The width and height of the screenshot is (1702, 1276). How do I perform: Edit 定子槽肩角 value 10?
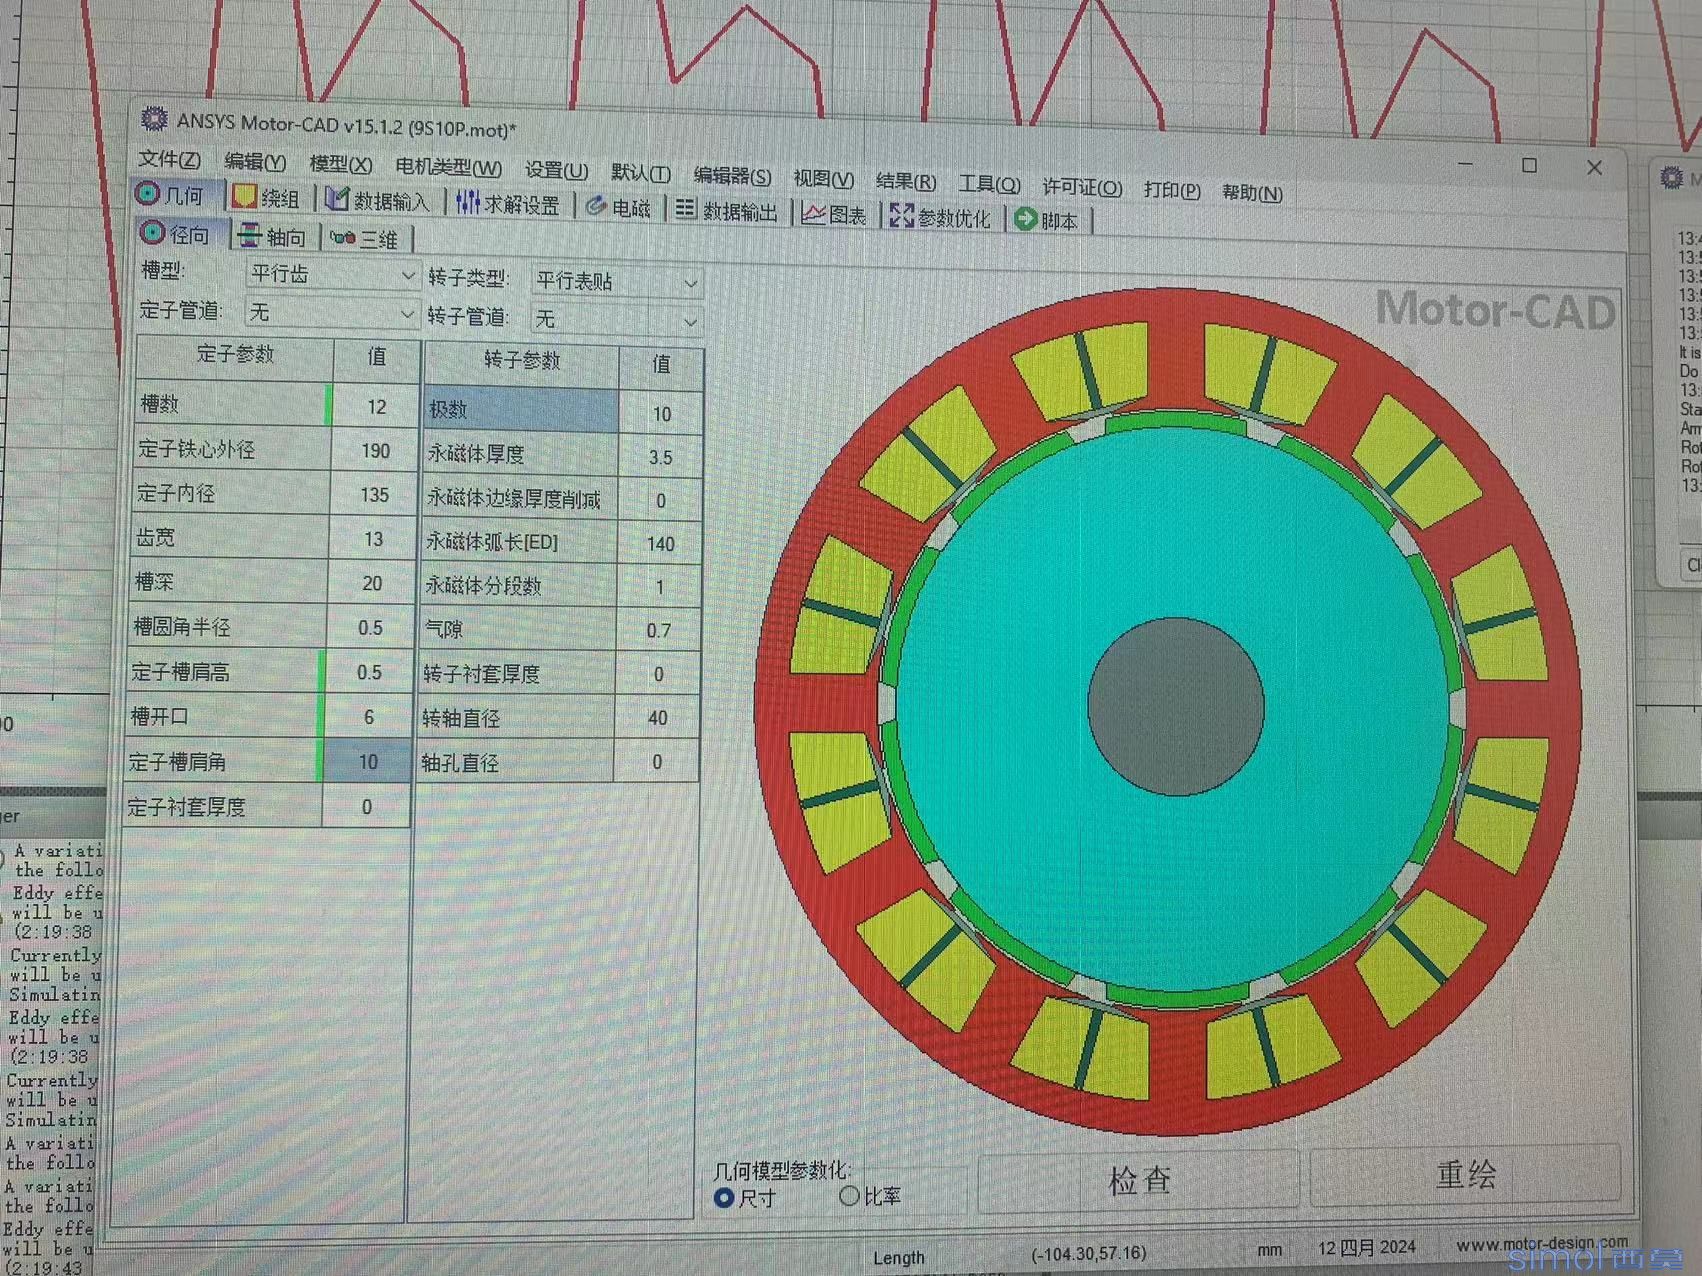368,762
